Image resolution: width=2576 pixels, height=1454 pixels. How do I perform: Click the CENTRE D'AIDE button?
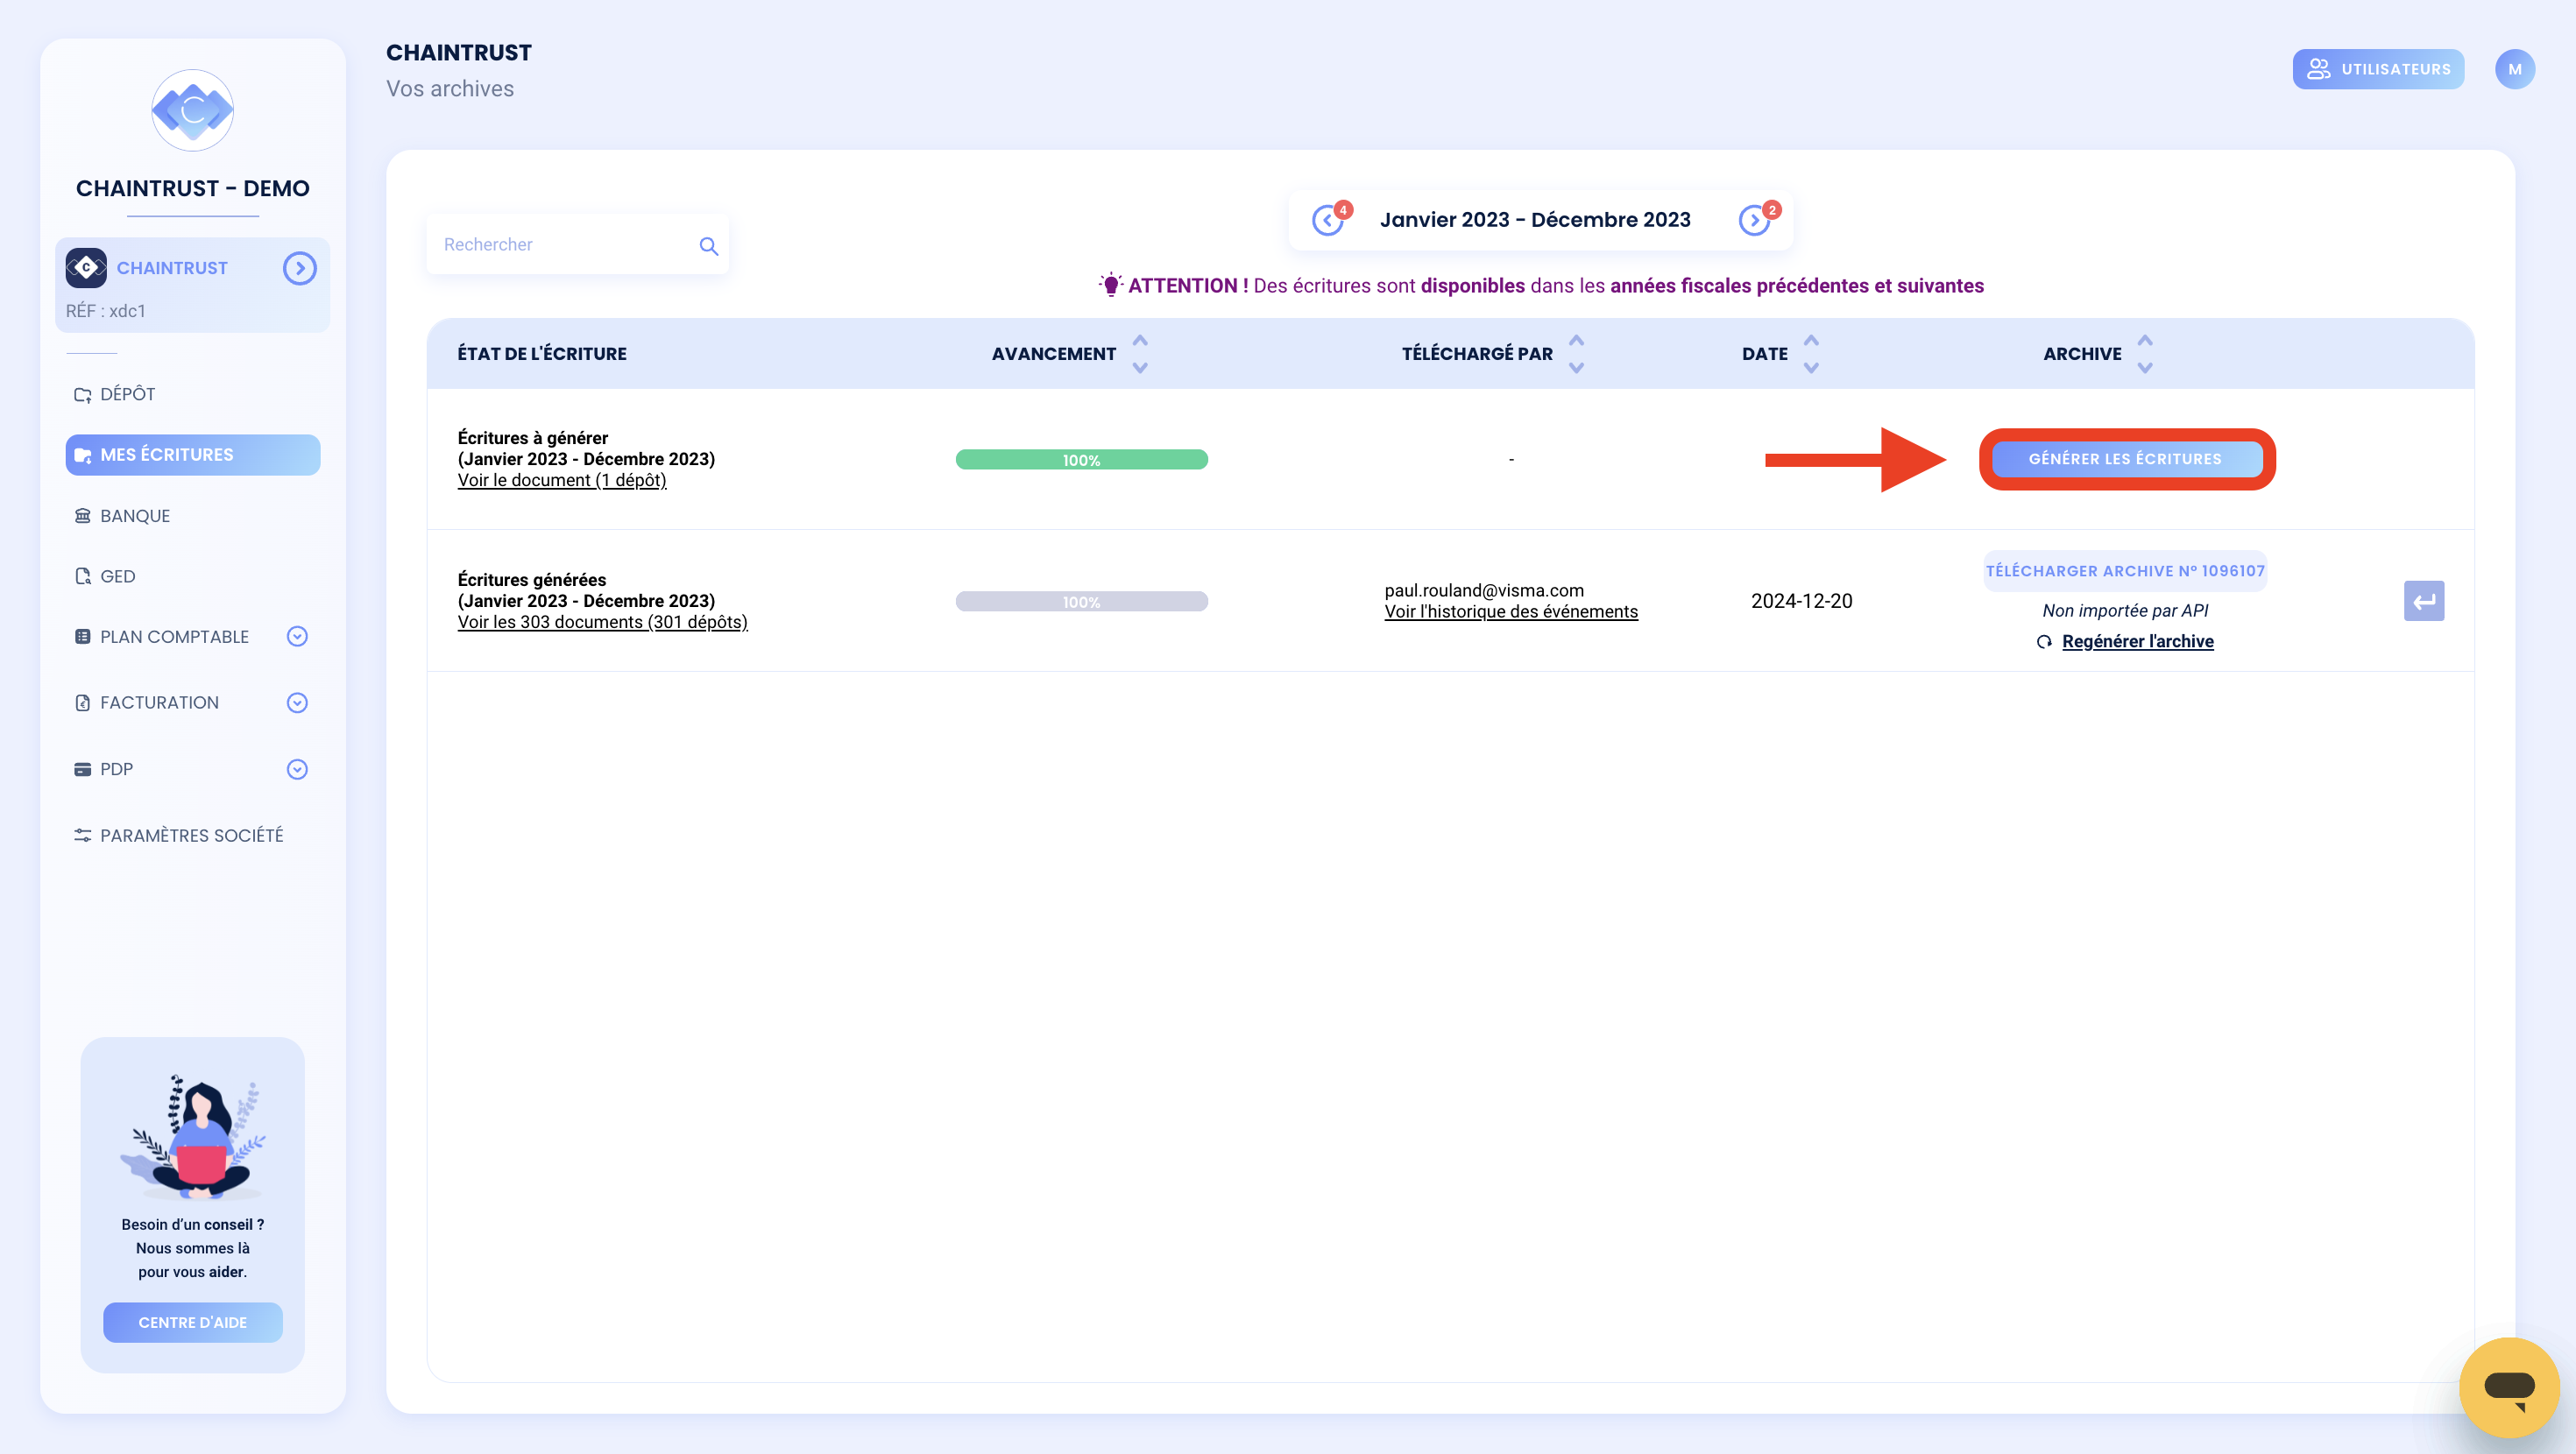tap(193, 1322)
